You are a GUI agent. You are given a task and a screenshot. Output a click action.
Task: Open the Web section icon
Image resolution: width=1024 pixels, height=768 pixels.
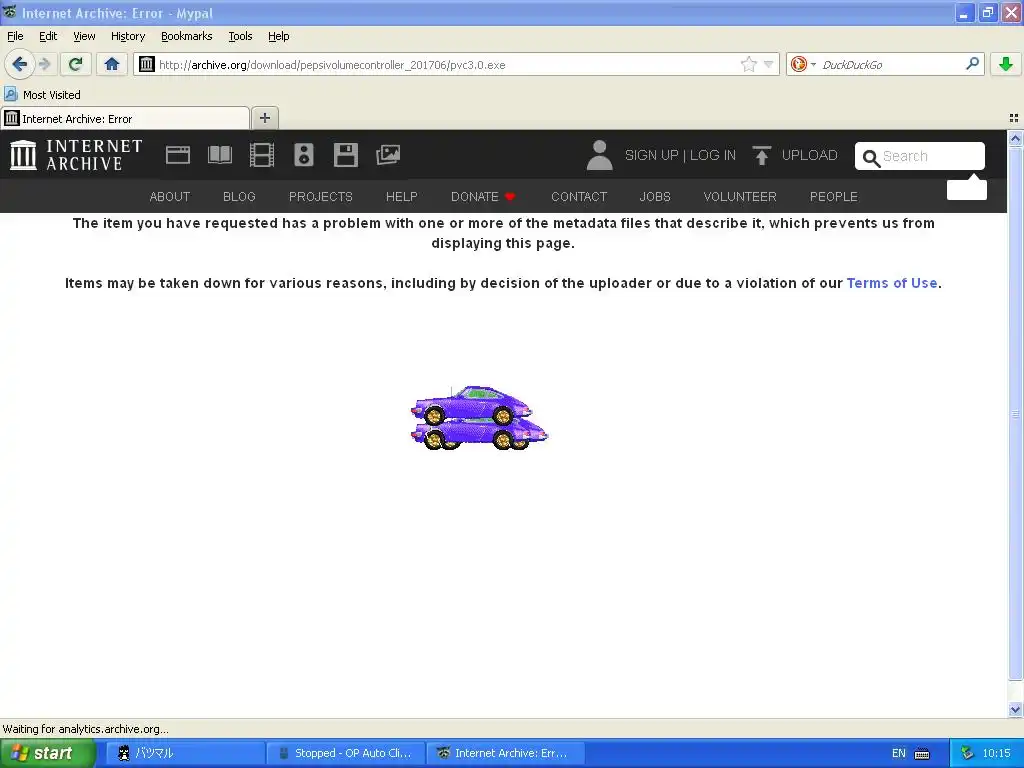(178, 155)
